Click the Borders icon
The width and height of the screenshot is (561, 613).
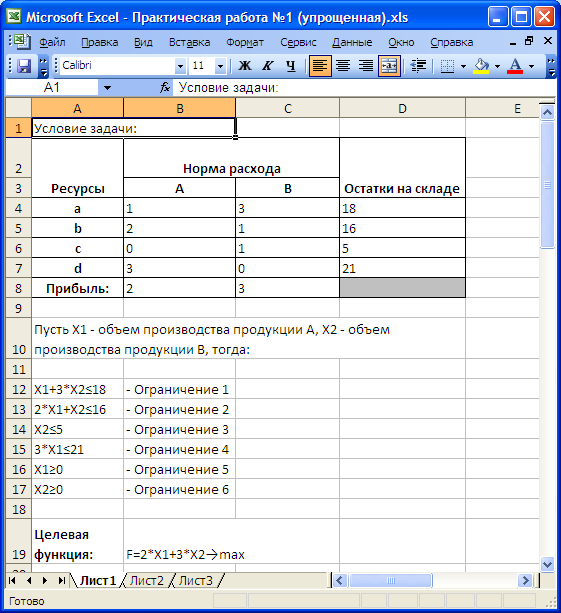(x=447, y=66)
